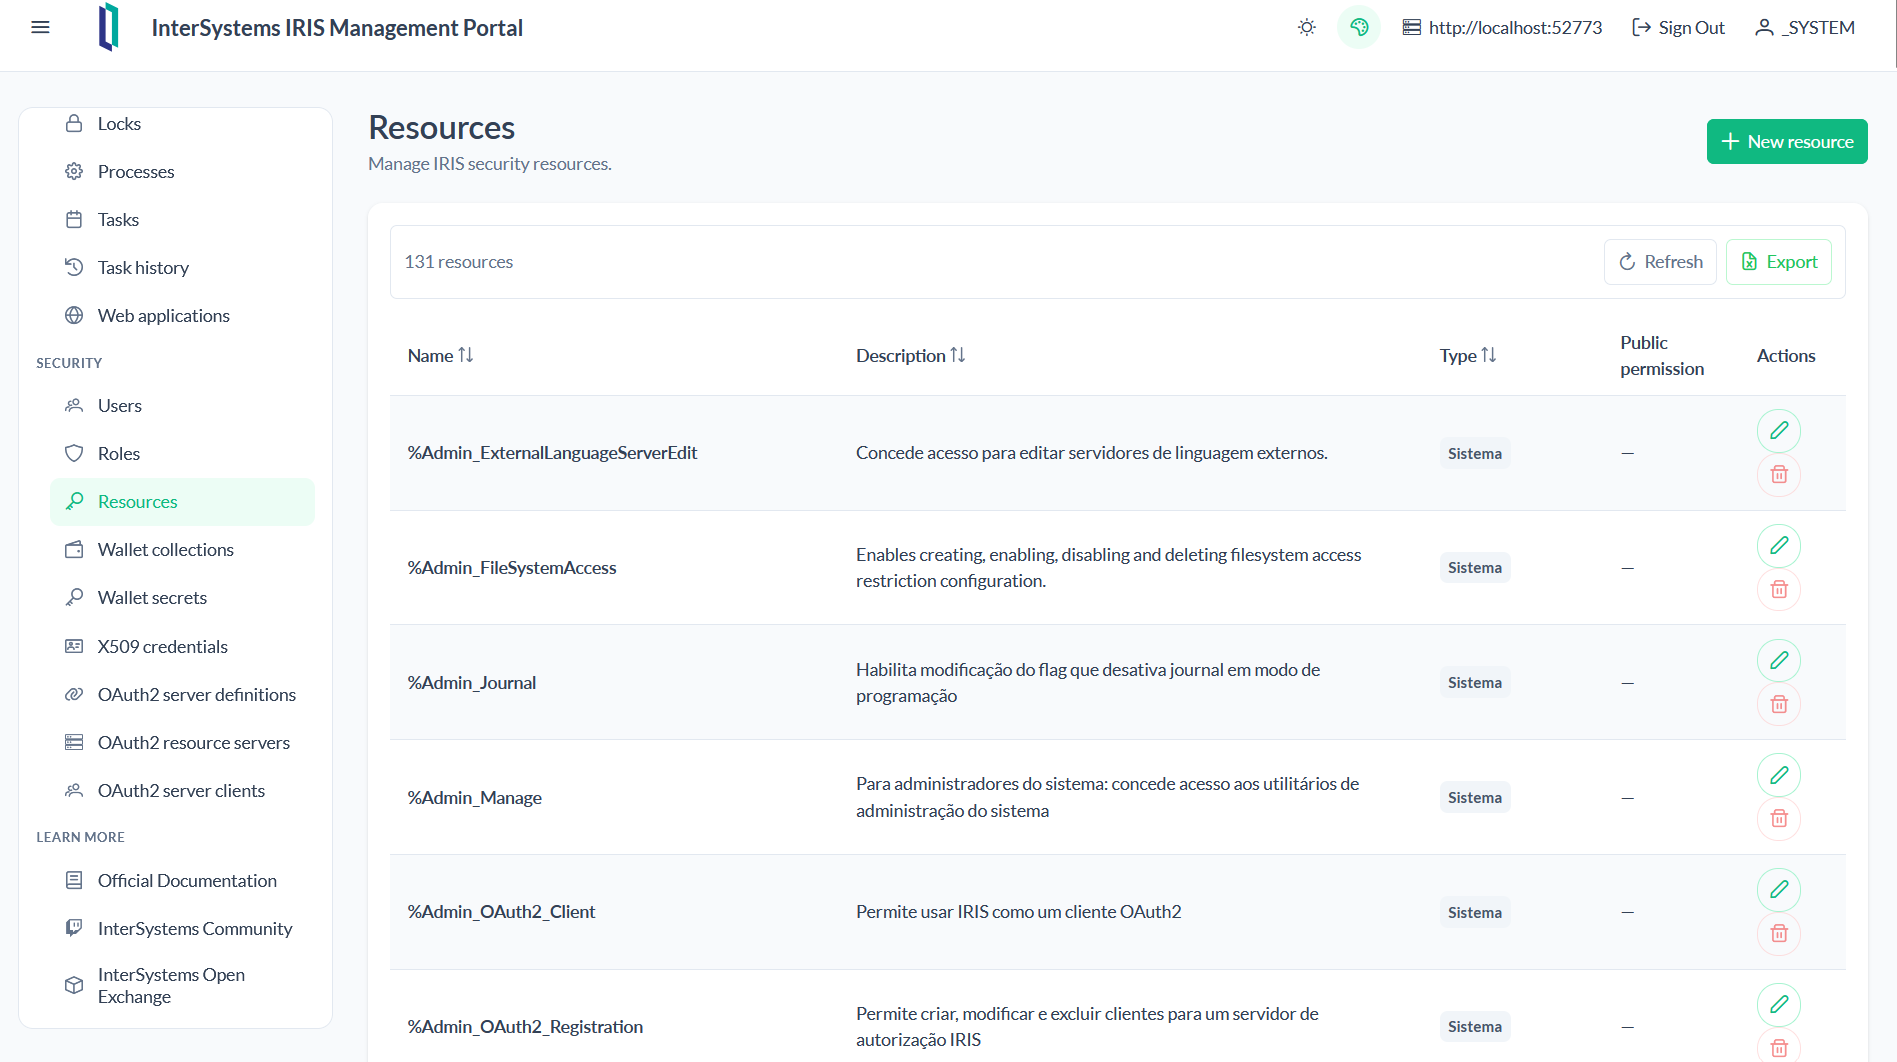1897x1062 pixels.
Task: Click the %Admin_ExternalLanguageServerEdit name cell
Action: click(552, 453)
